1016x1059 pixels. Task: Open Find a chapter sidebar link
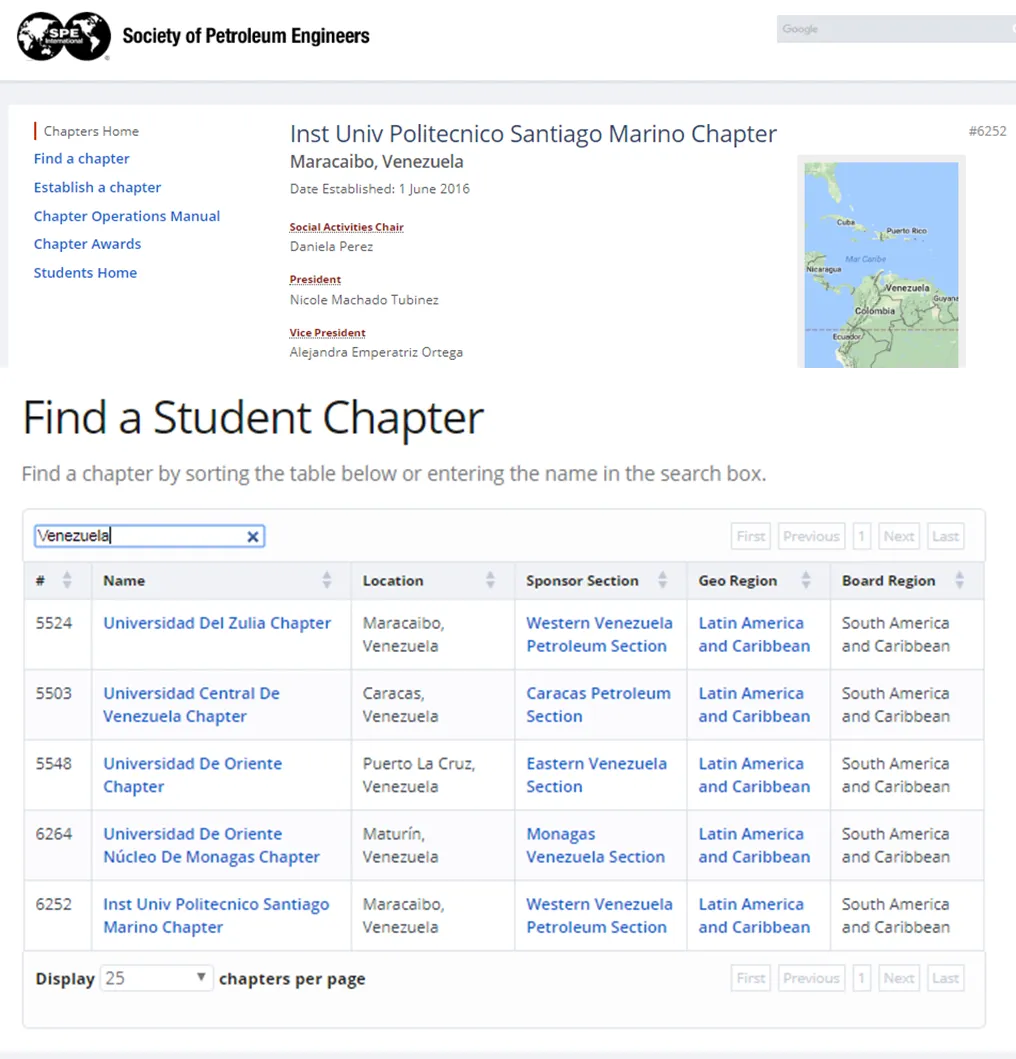tap(82, 159)
